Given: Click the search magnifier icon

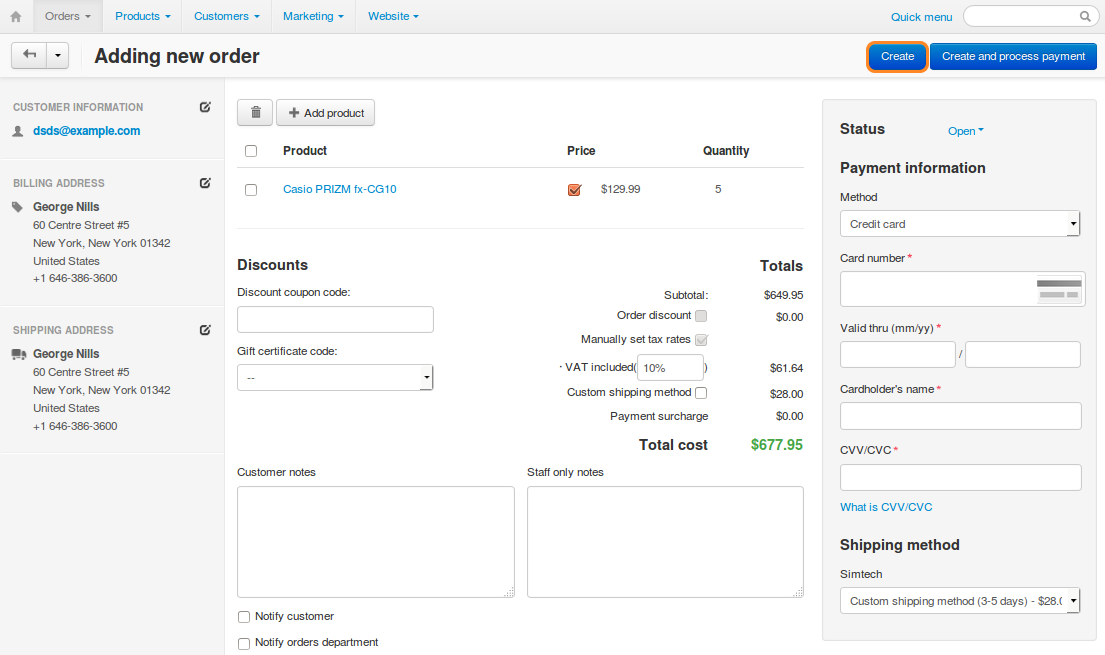Looking at the screenshot, I should click(1085, 16).
